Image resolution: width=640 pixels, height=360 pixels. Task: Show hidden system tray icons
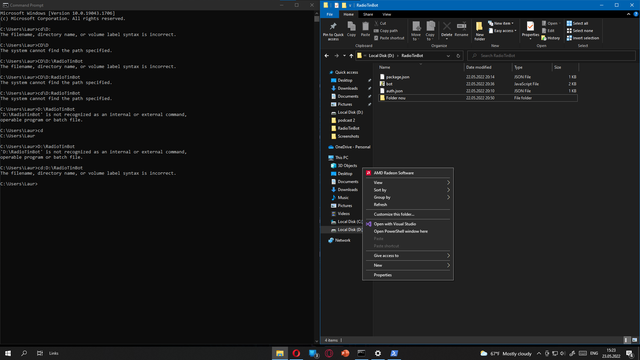[x=539, y=353]
